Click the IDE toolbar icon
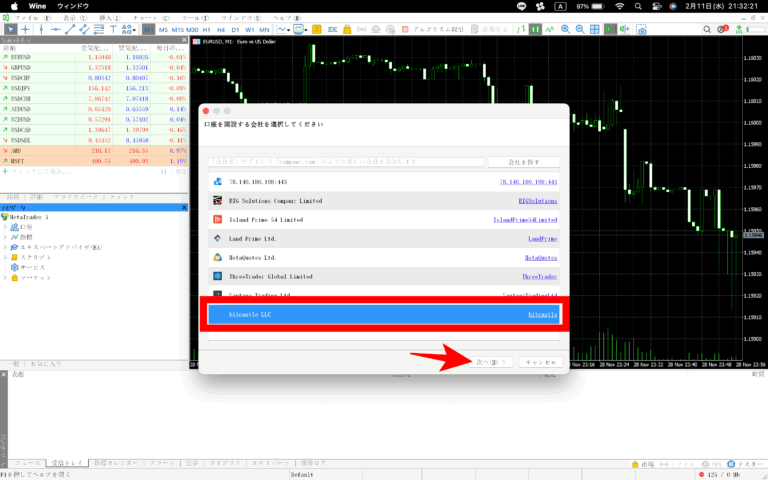Image resolution: width=768 pixels, height=480 pixels. 332,30
